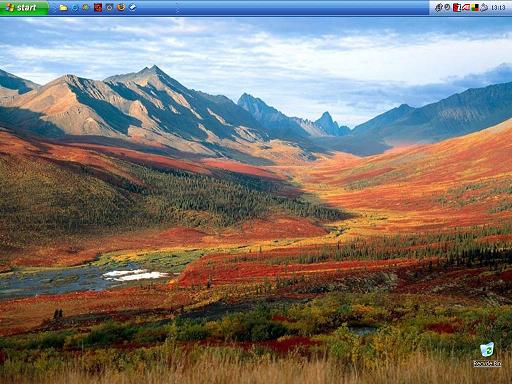Click the blue-white disc Quick Launch icon
This screenshot has height=384, width=512.
click(x=132, y=7)
